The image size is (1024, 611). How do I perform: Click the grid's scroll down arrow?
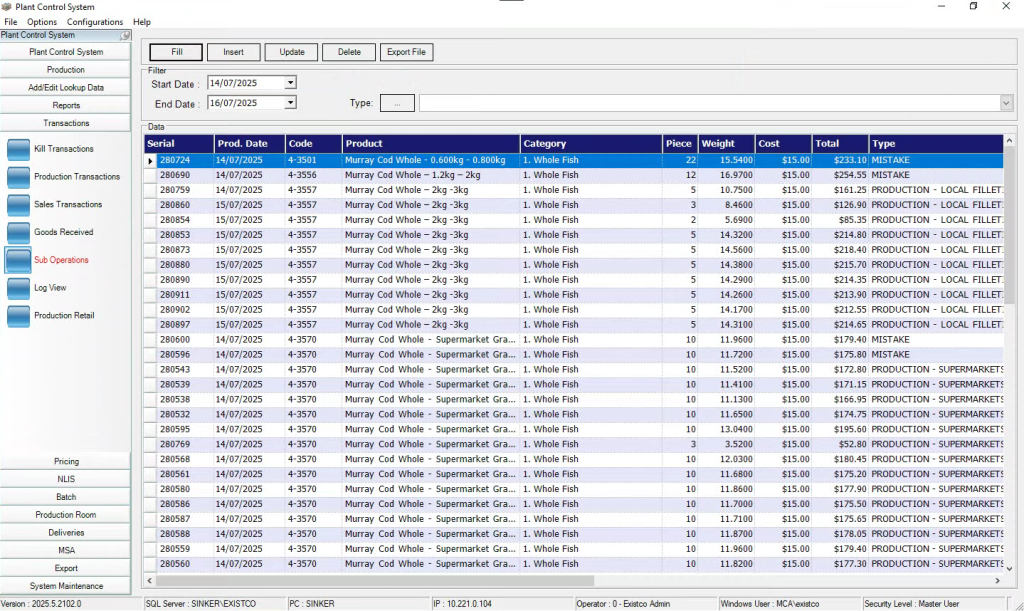coord(1009,569)
